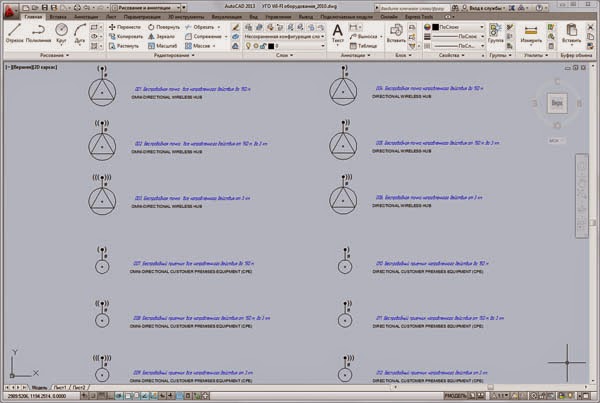Click the Обрезать (Trim) tool
The height and width of the screenshot is (403, 600).
(x=200, y=27)
